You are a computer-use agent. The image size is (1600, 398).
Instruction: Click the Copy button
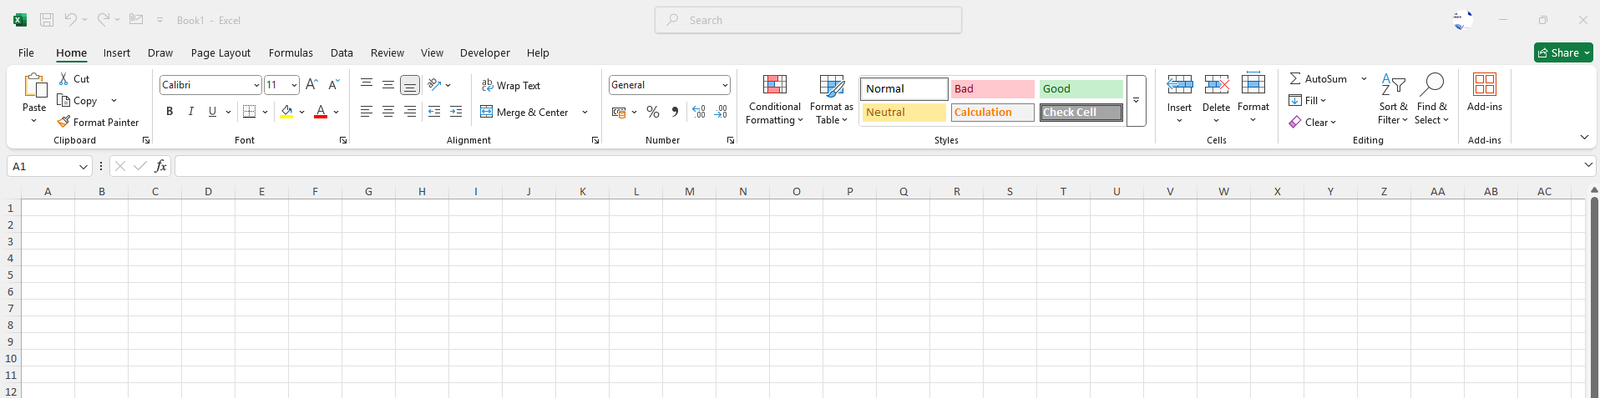78,101
